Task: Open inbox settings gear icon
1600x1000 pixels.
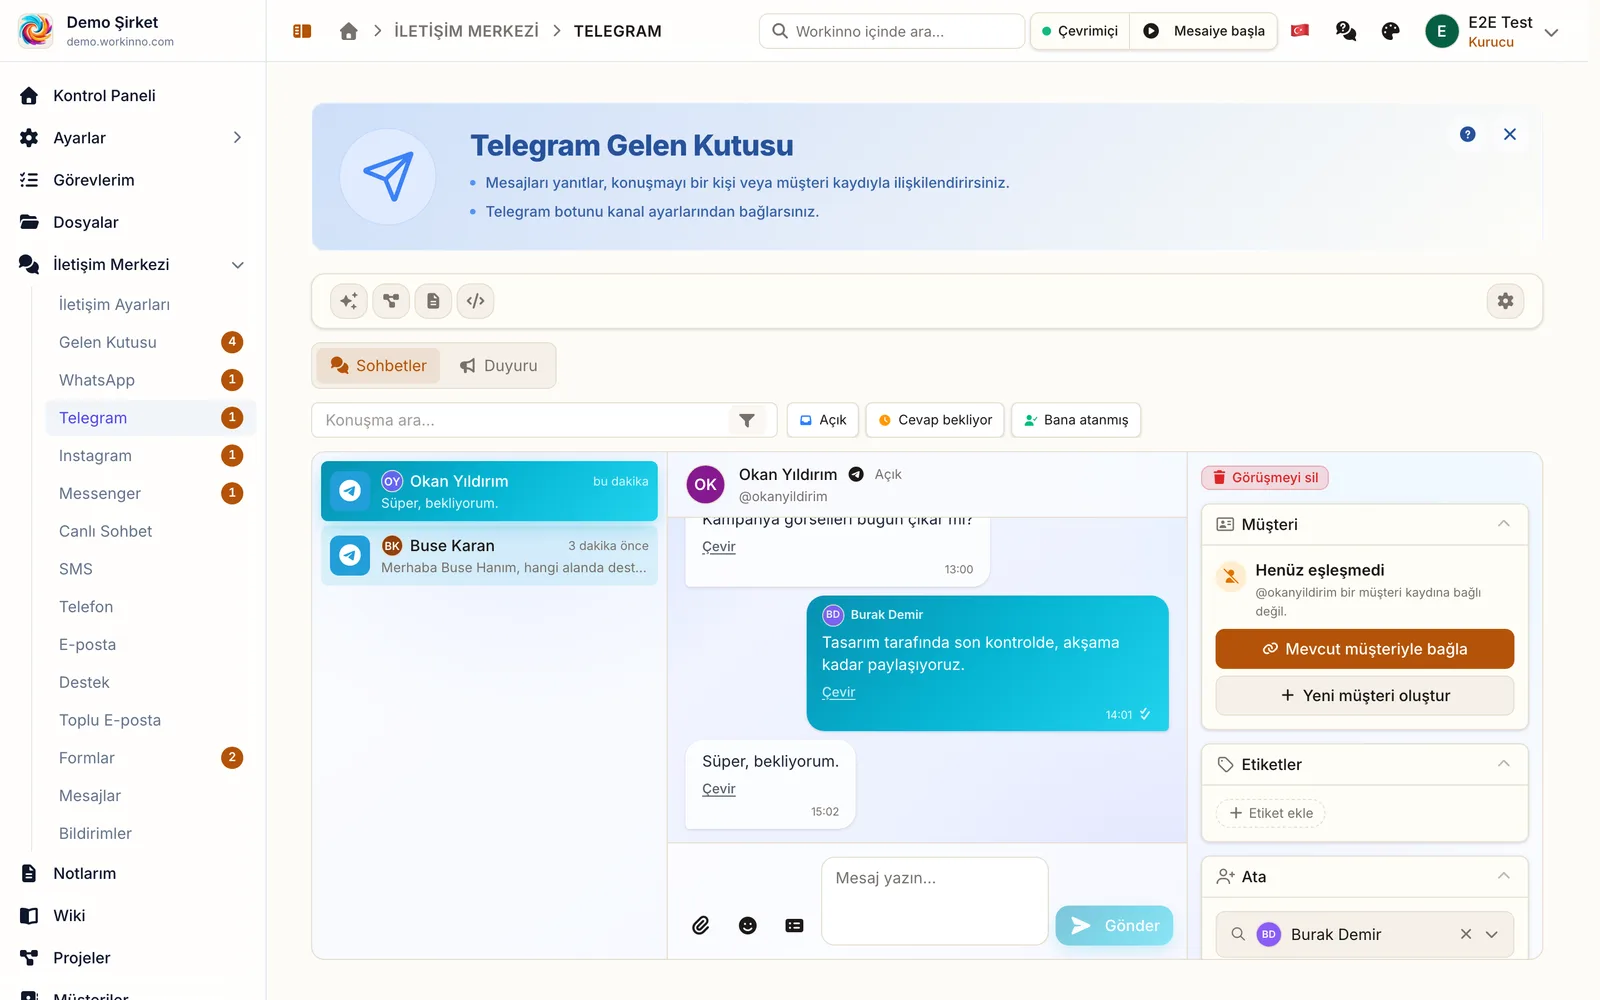Action: click(x=1505, y=301)
